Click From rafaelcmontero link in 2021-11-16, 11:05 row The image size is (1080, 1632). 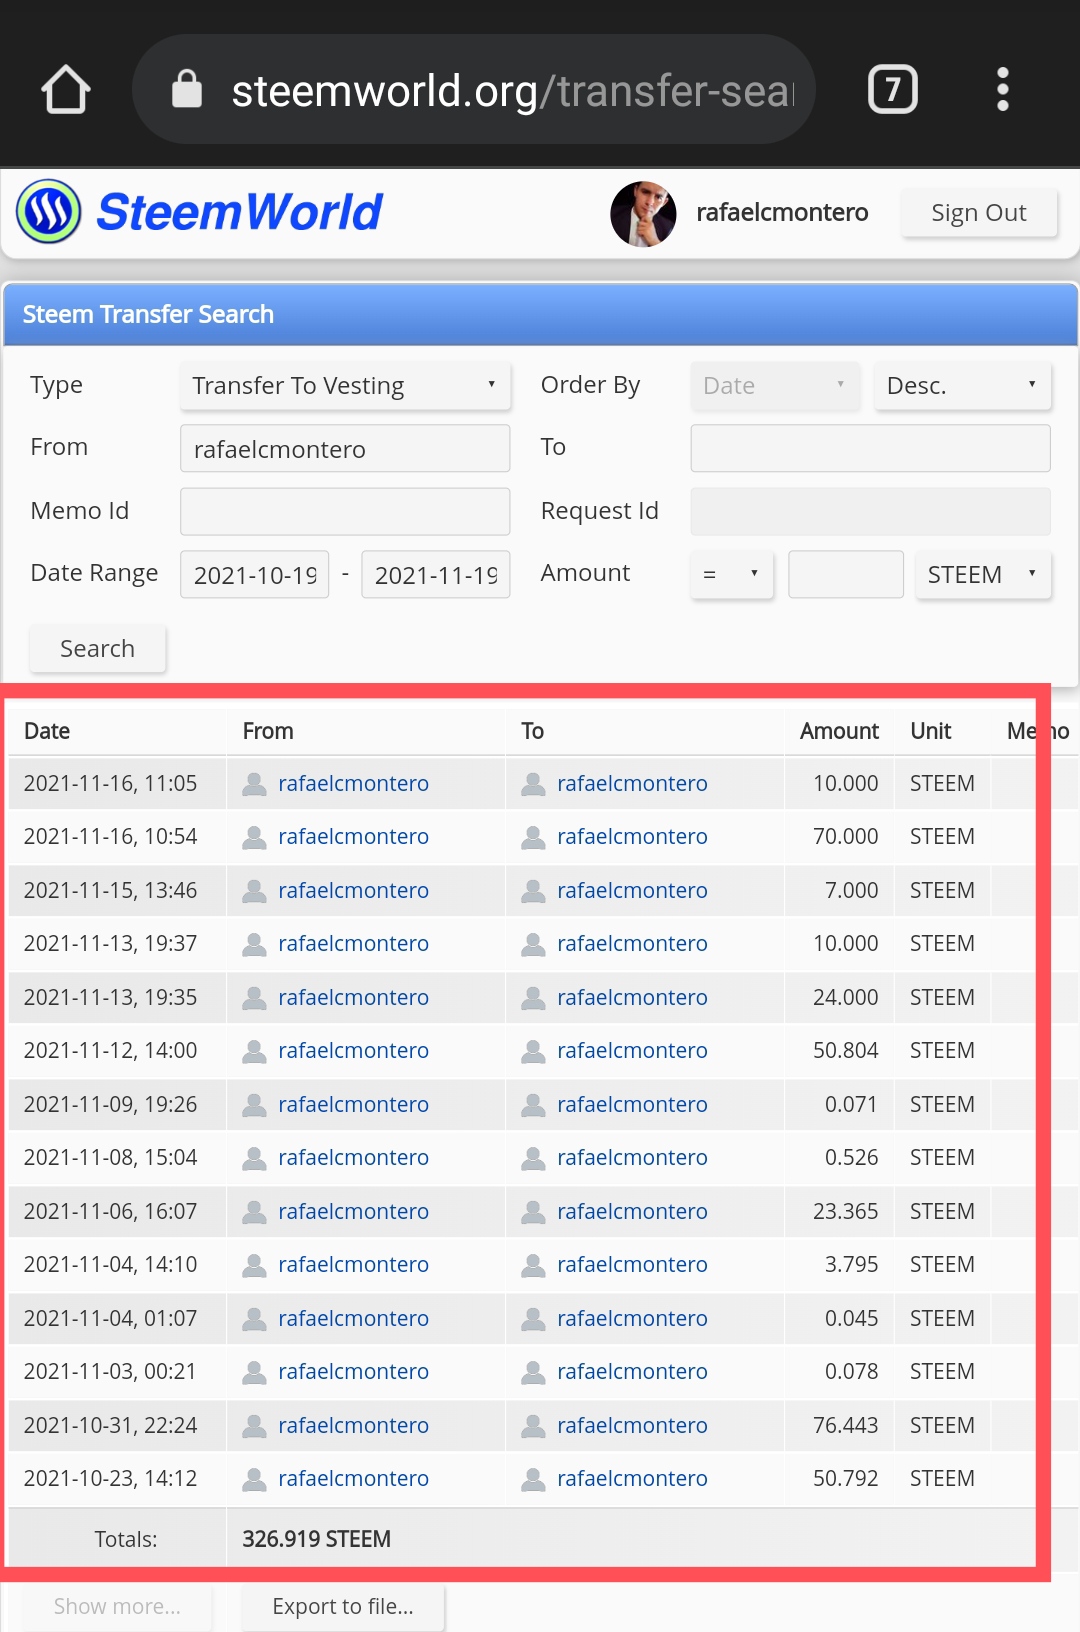click(353, 784)
